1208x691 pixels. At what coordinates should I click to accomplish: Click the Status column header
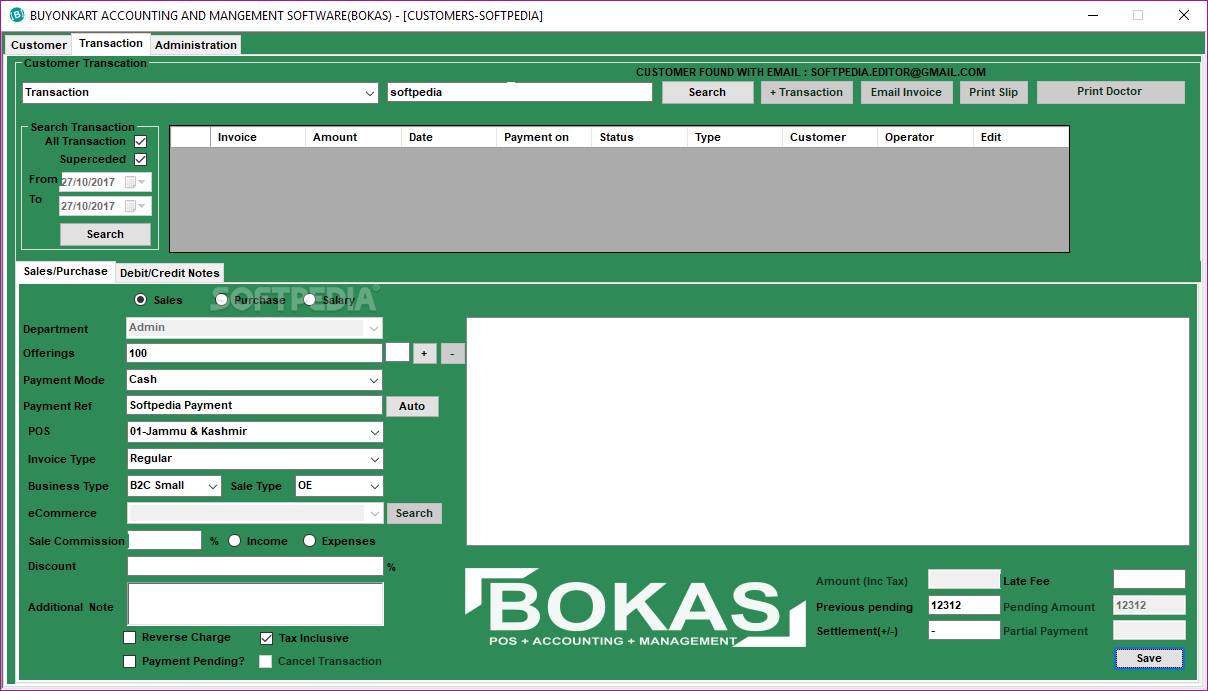point(640,137)
